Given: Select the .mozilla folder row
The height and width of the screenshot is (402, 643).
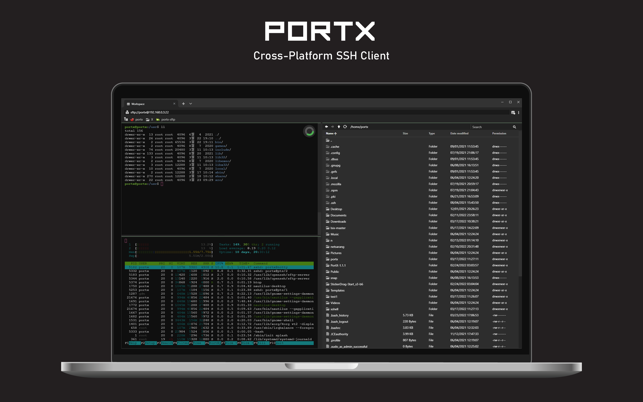Looking at the screenshot, I should 421,184.
